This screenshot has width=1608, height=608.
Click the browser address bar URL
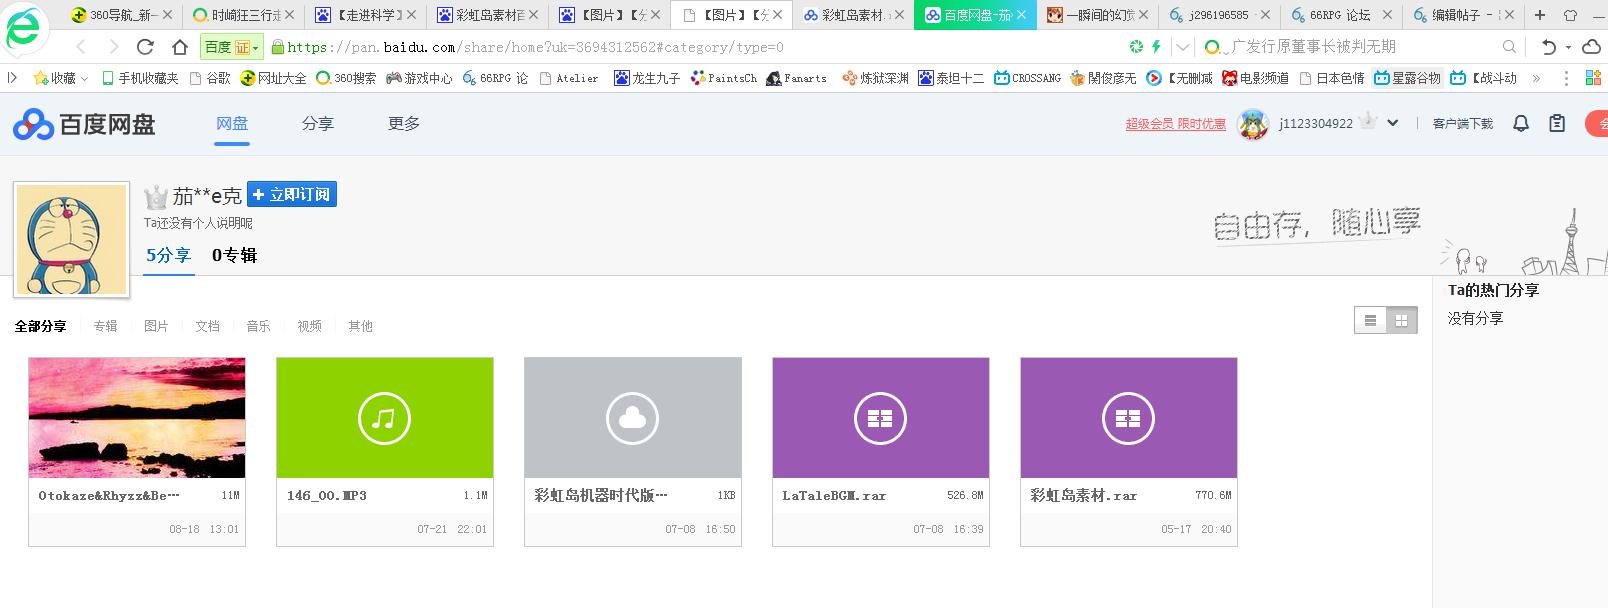[x=535, y=47]
